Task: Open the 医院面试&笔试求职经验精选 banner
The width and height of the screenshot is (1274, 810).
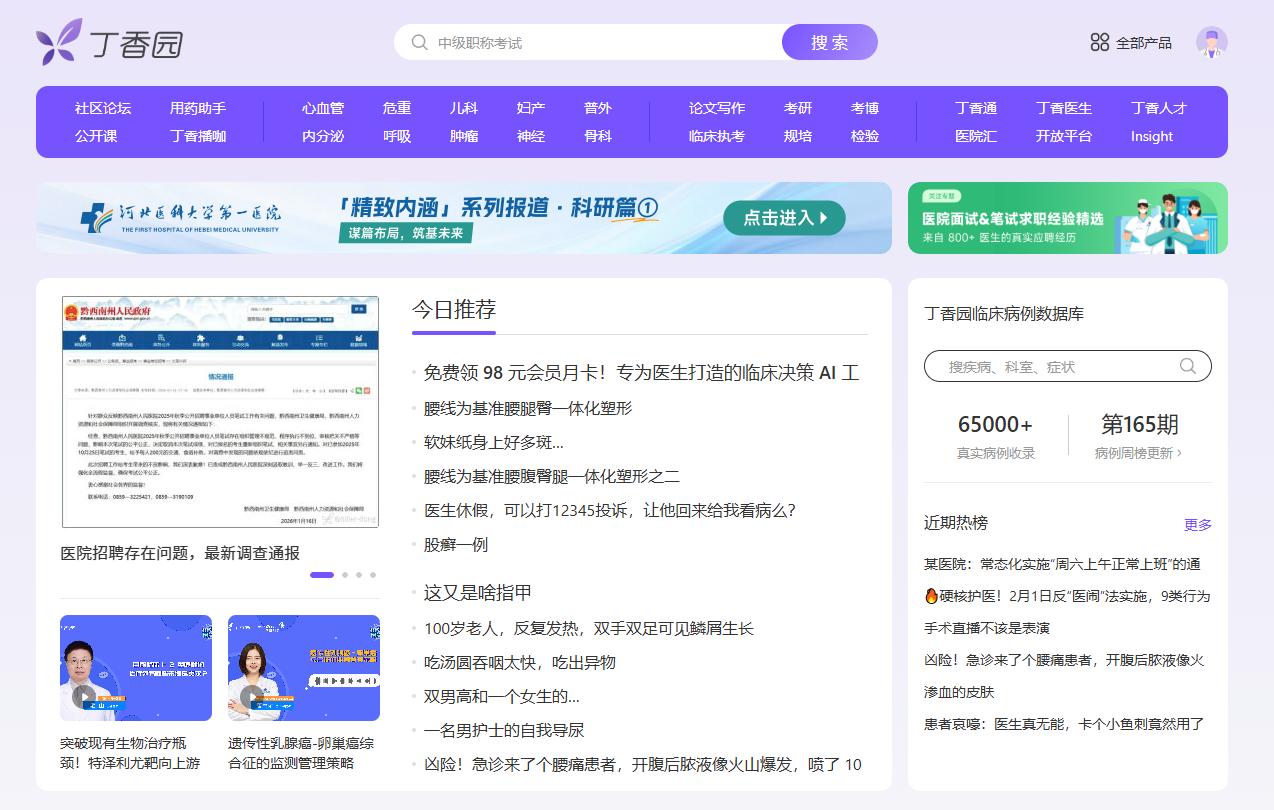Action: [x=1067, y=217]
